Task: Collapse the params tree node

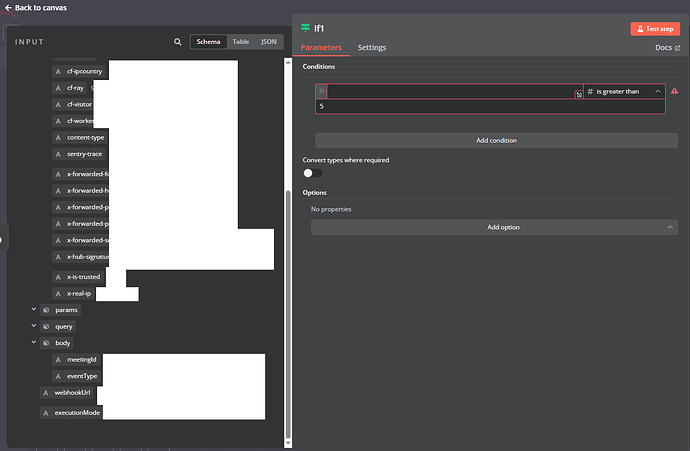Action: 33,309
